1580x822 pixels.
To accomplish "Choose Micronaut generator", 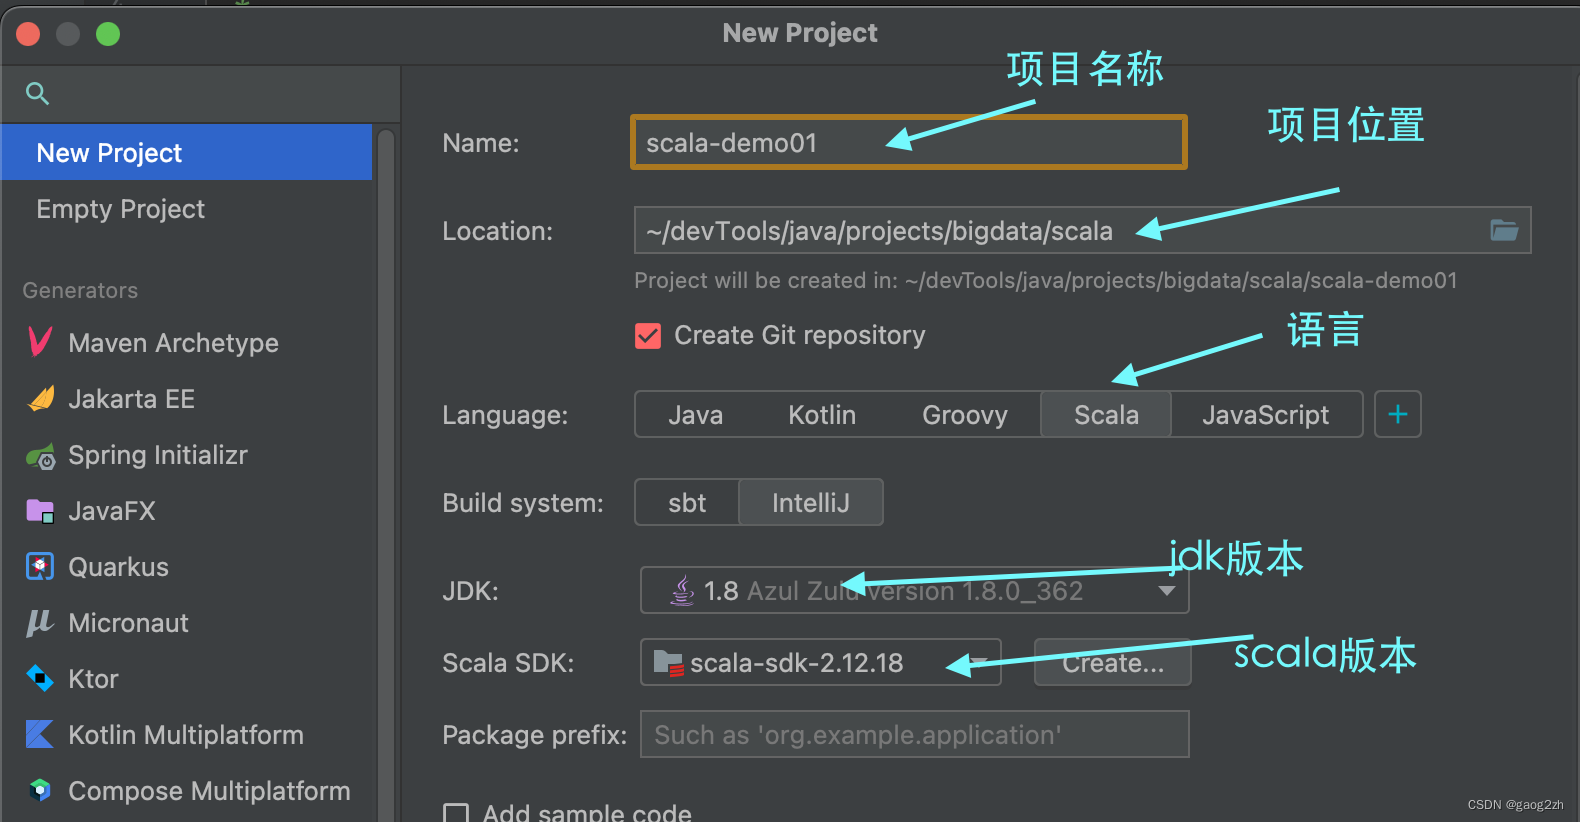I will (186, 623).
